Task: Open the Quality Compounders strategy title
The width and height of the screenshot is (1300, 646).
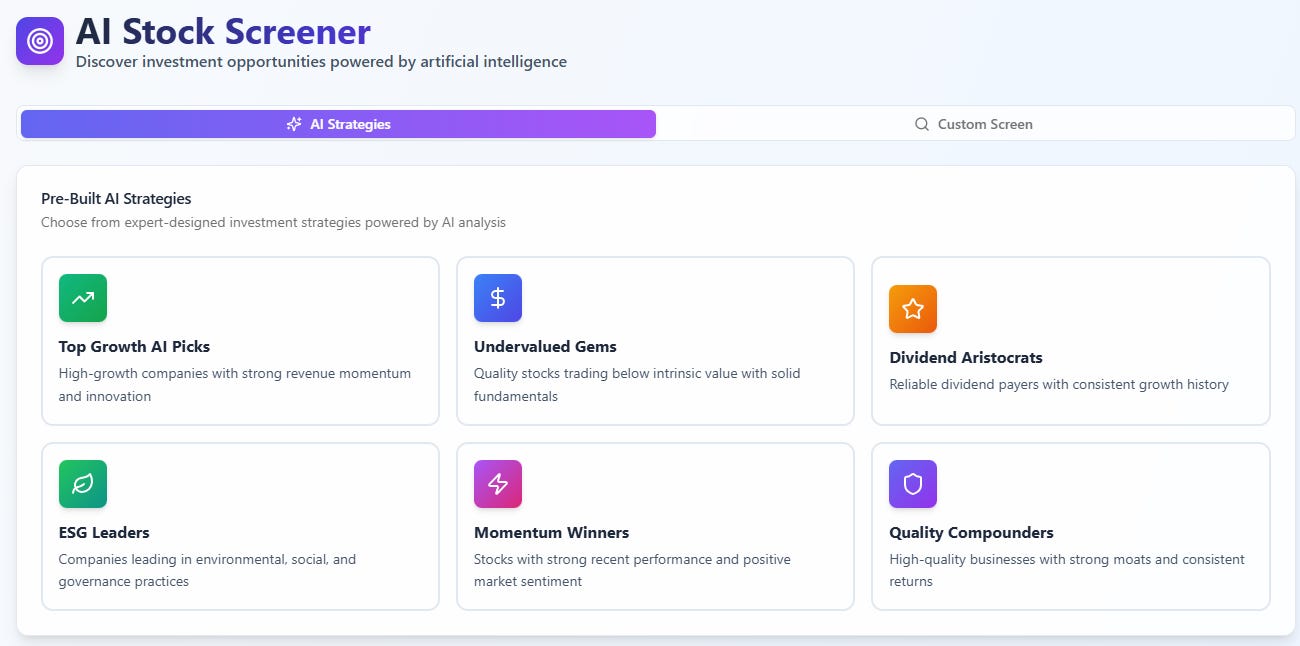Action: point(972,533)
